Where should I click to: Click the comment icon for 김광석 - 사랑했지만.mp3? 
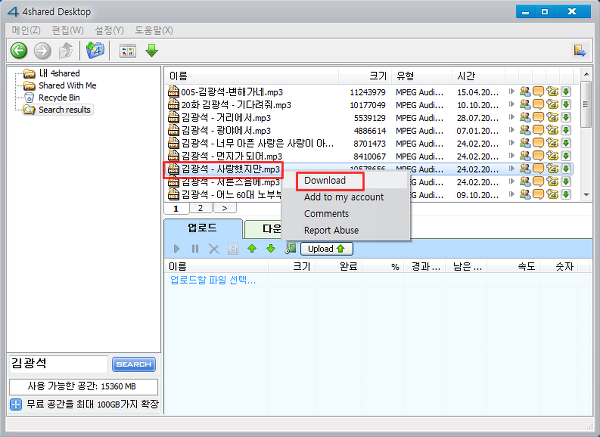538,169
